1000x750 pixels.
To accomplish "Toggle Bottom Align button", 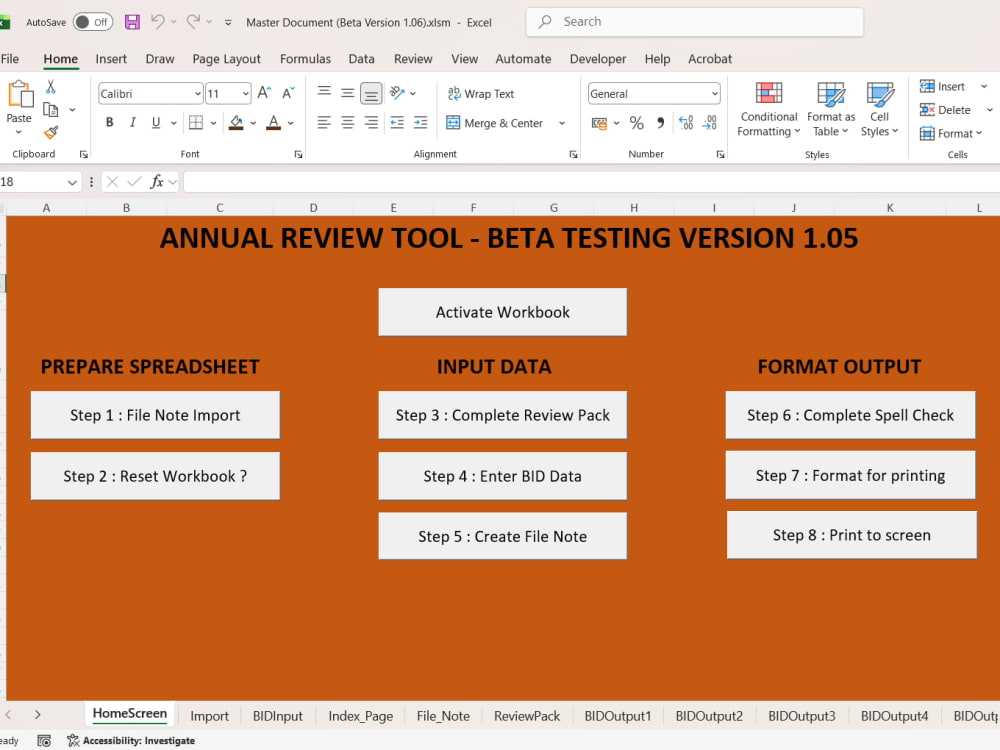I will tap(371, 94).
